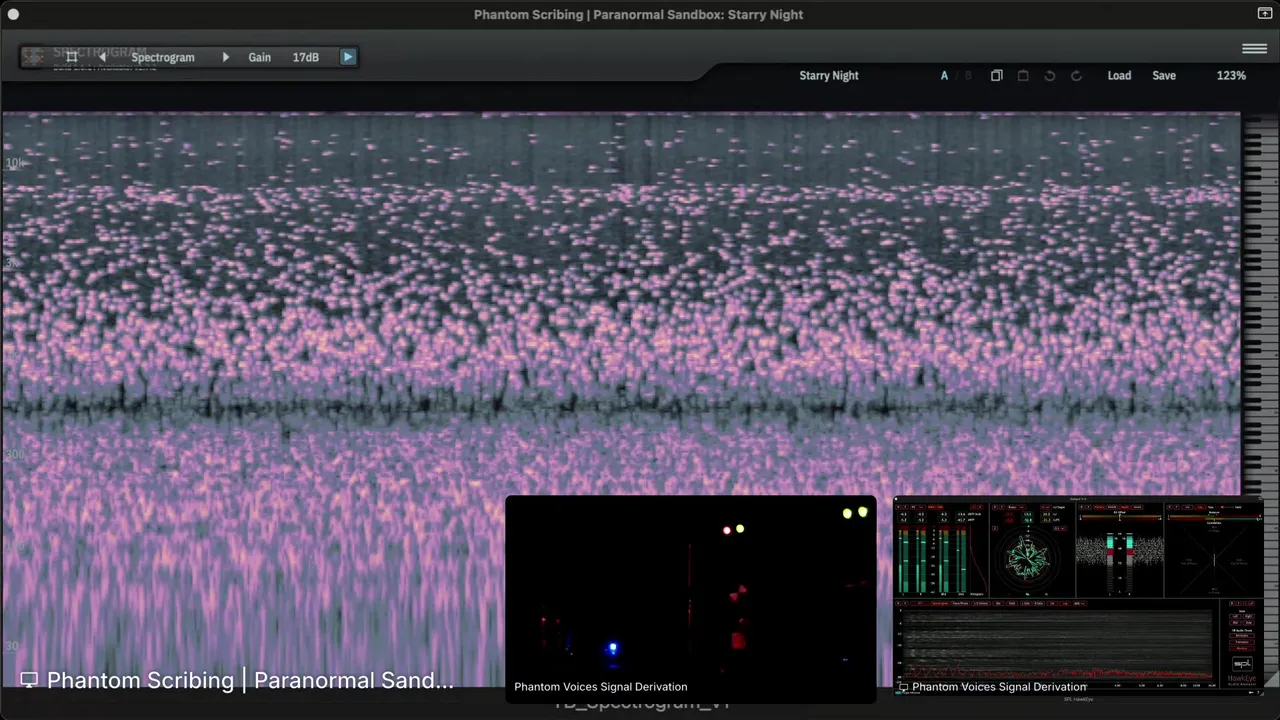Click the polar vectorscope in HawkEye window
Screen dimensions: 1280x720
tap(1027, 558)
